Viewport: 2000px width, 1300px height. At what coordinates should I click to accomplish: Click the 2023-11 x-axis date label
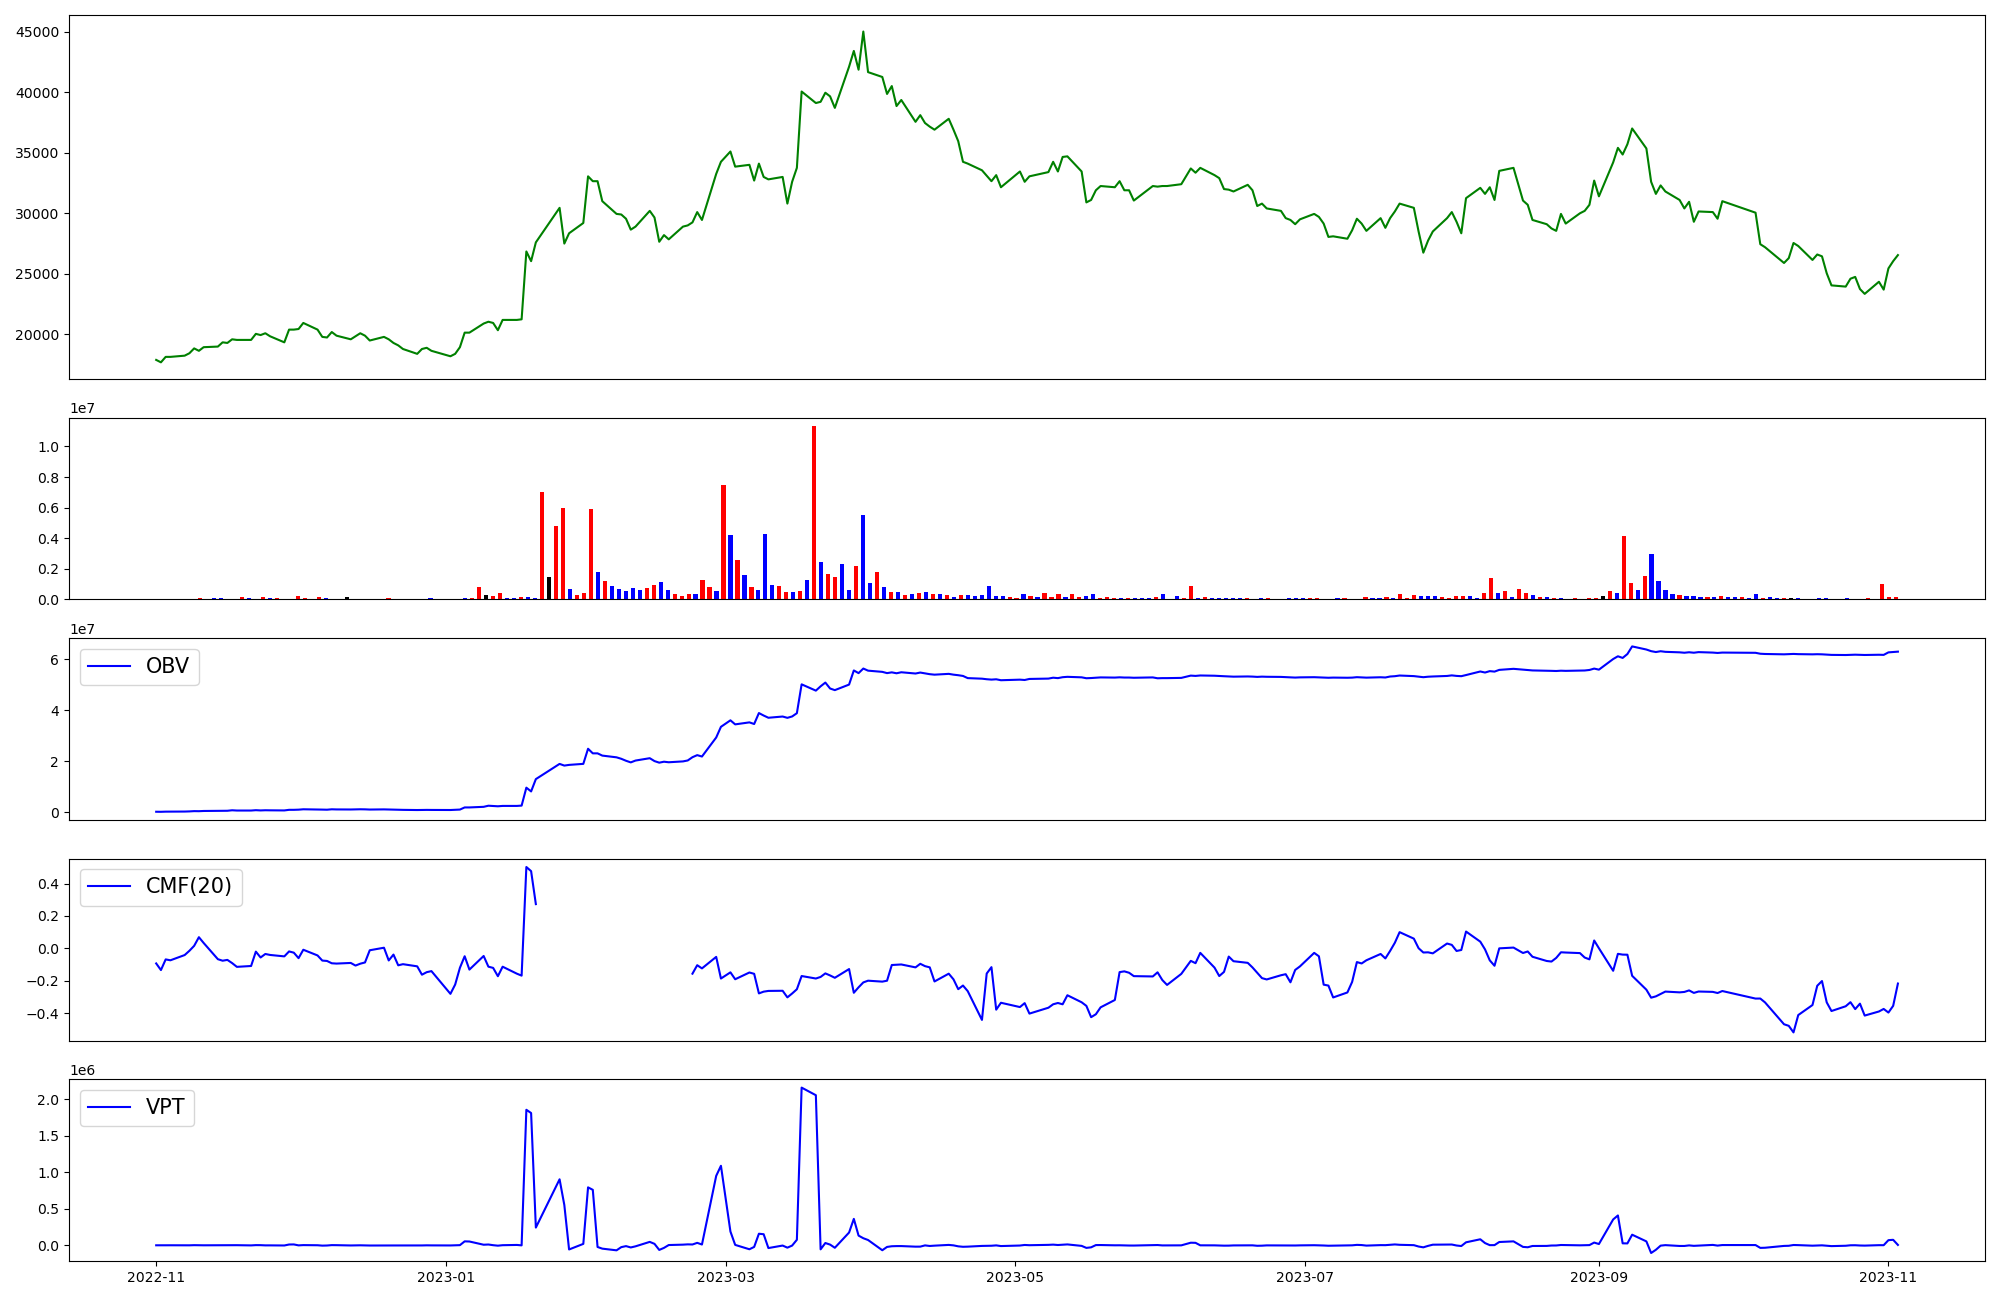(1888, 1277)
